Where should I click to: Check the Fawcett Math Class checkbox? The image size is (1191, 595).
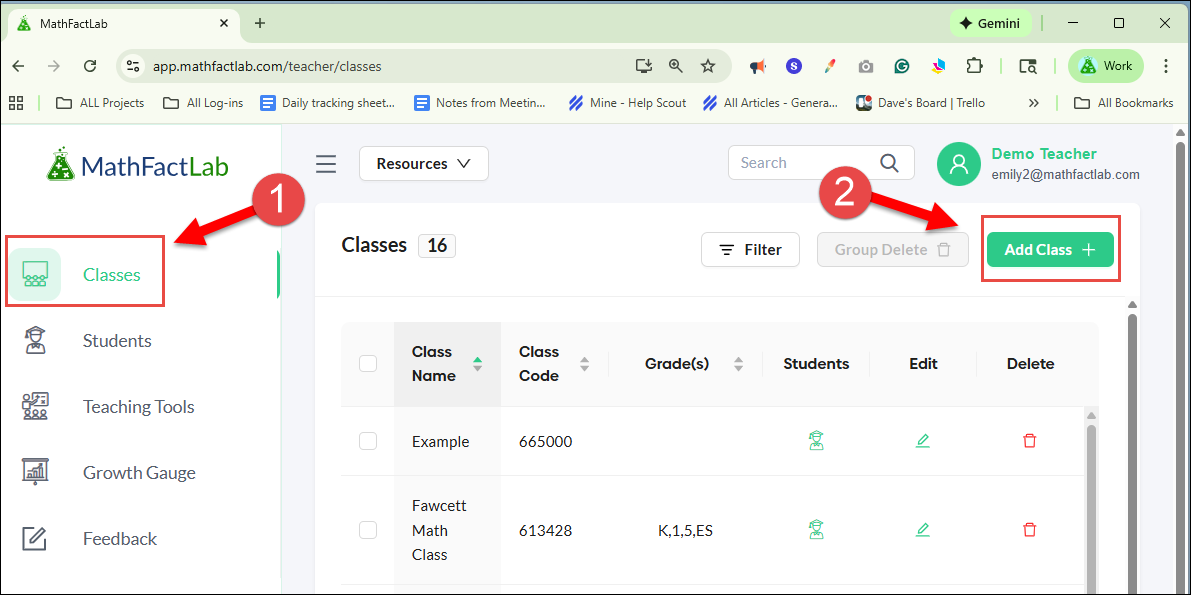(368, 530)
